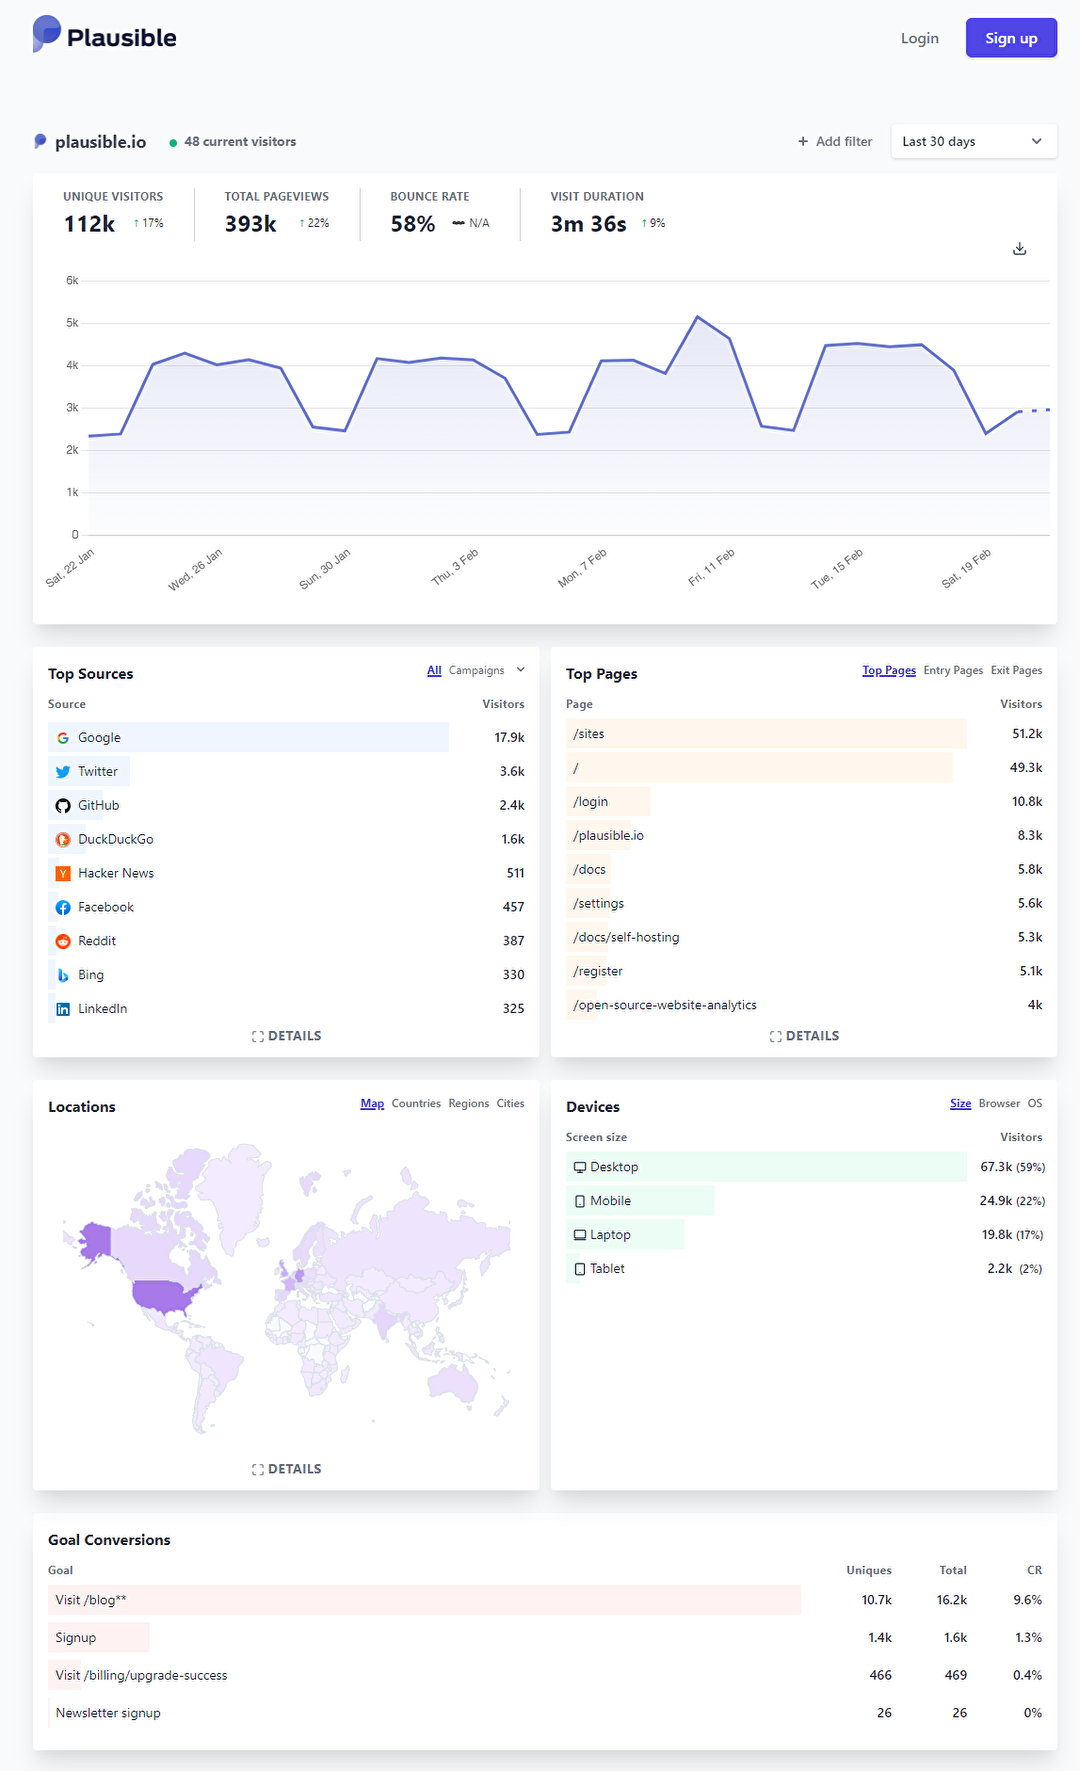Open Locations DETAILS
Image resolution: width=1080 pixels, height=1771 pixels.
(x=287, y=1470)
